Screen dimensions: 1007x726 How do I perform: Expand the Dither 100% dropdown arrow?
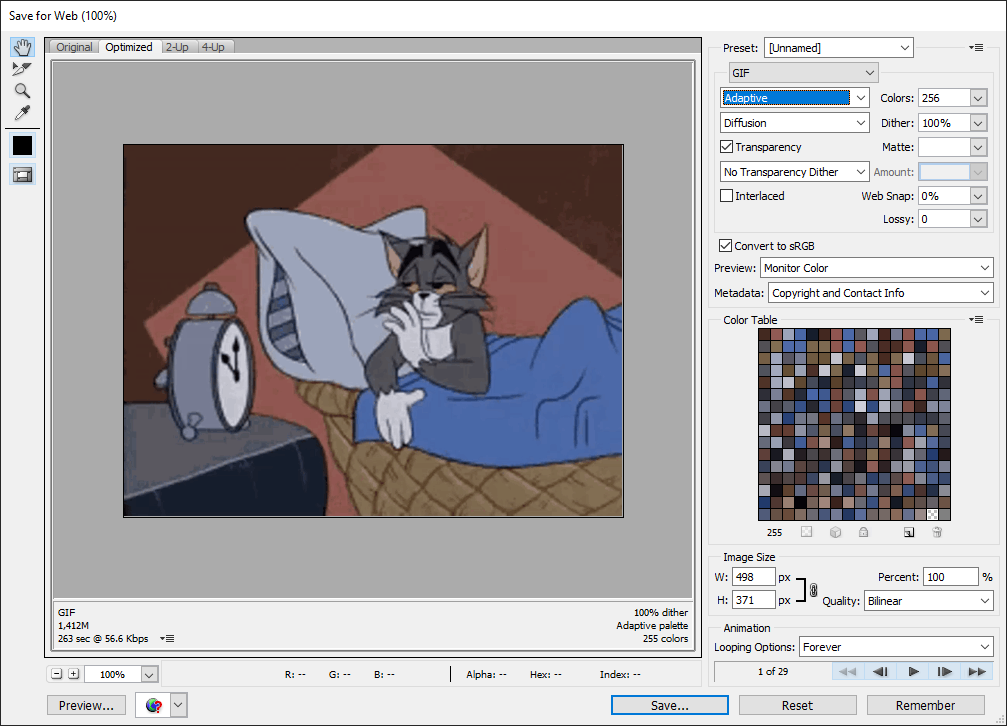pos(978,123)
